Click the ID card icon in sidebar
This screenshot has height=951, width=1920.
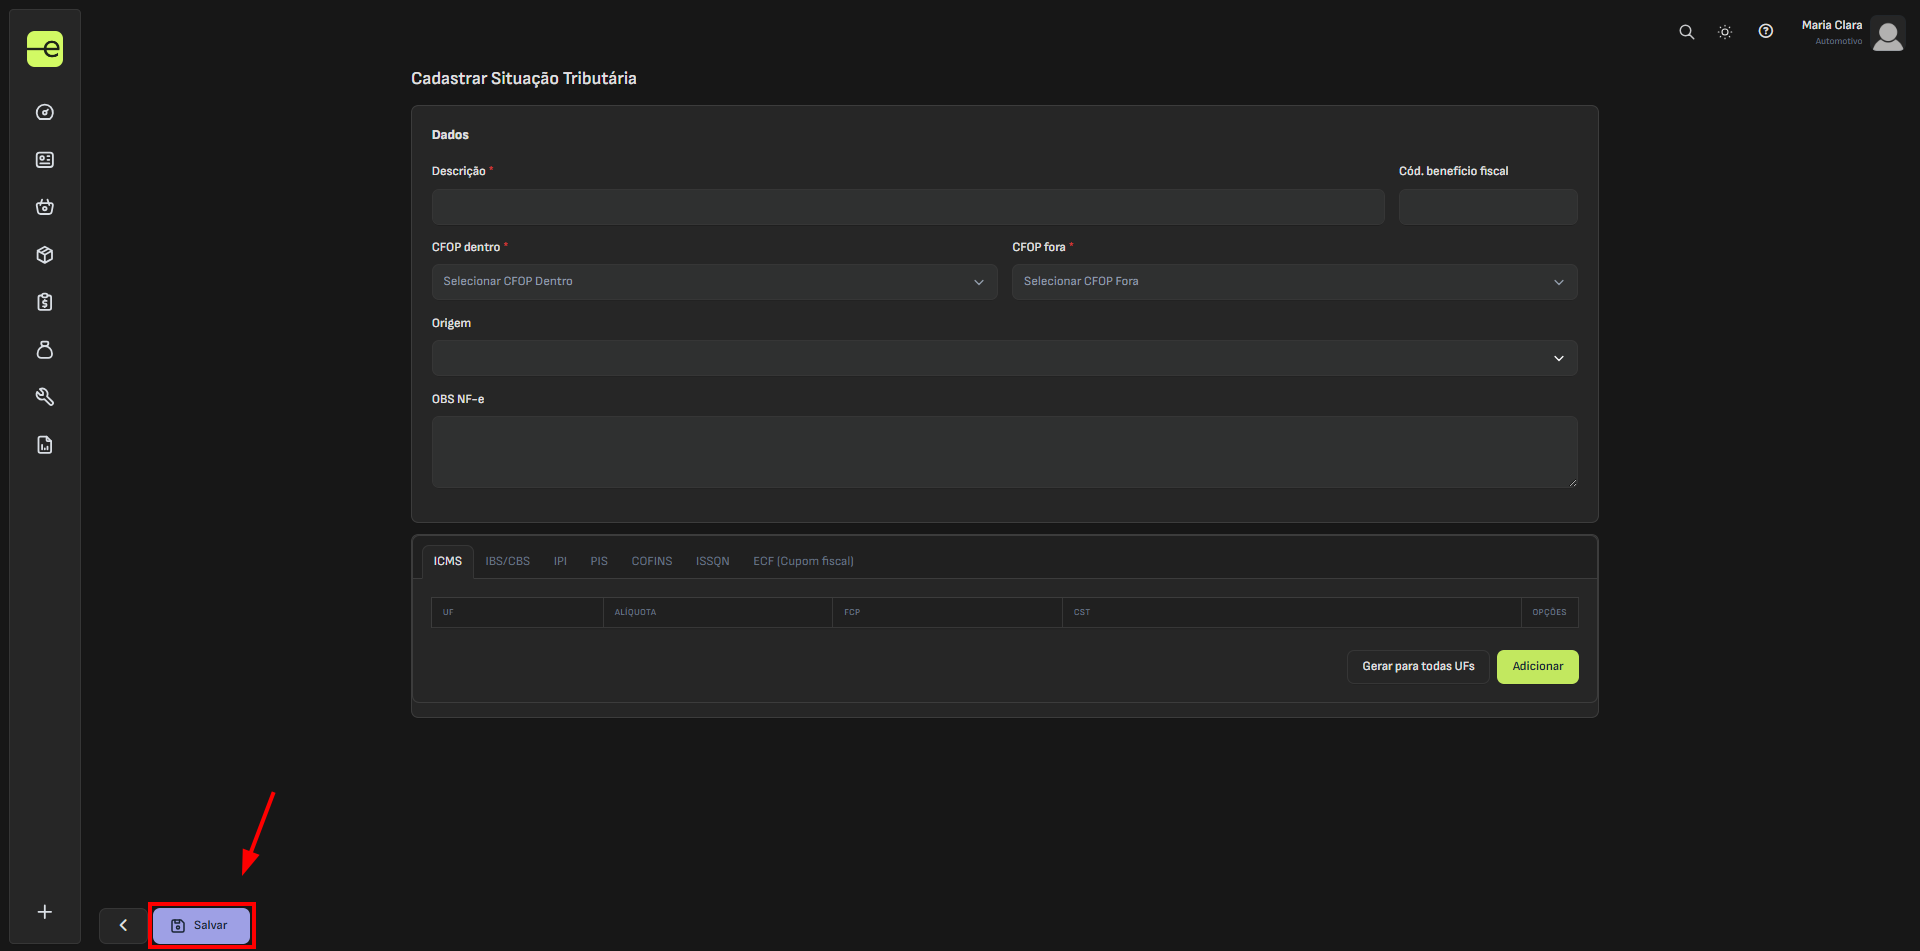pos(45,160)
